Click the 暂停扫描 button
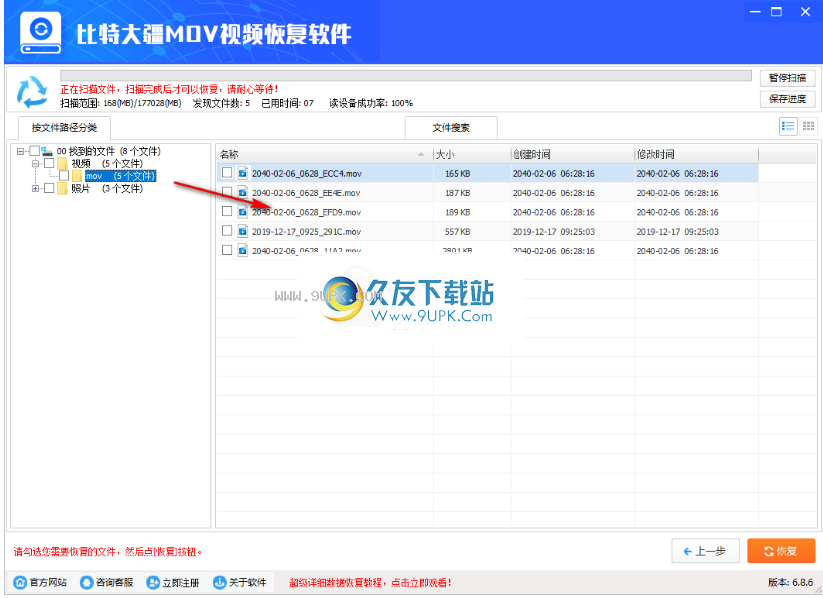The height and width of the screenshot is (598, 823). point(787,78)
